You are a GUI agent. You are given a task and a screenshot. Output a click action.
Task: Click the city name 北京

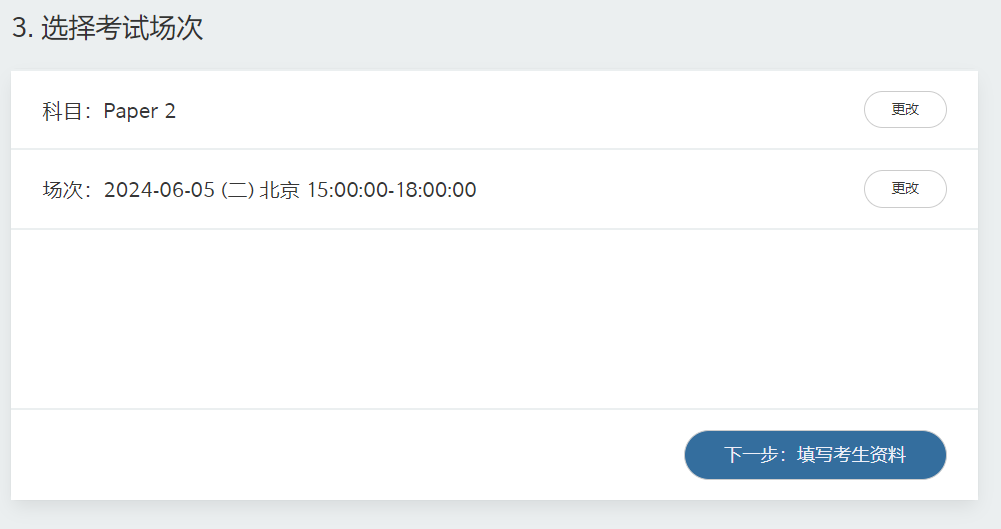(280, 190)
